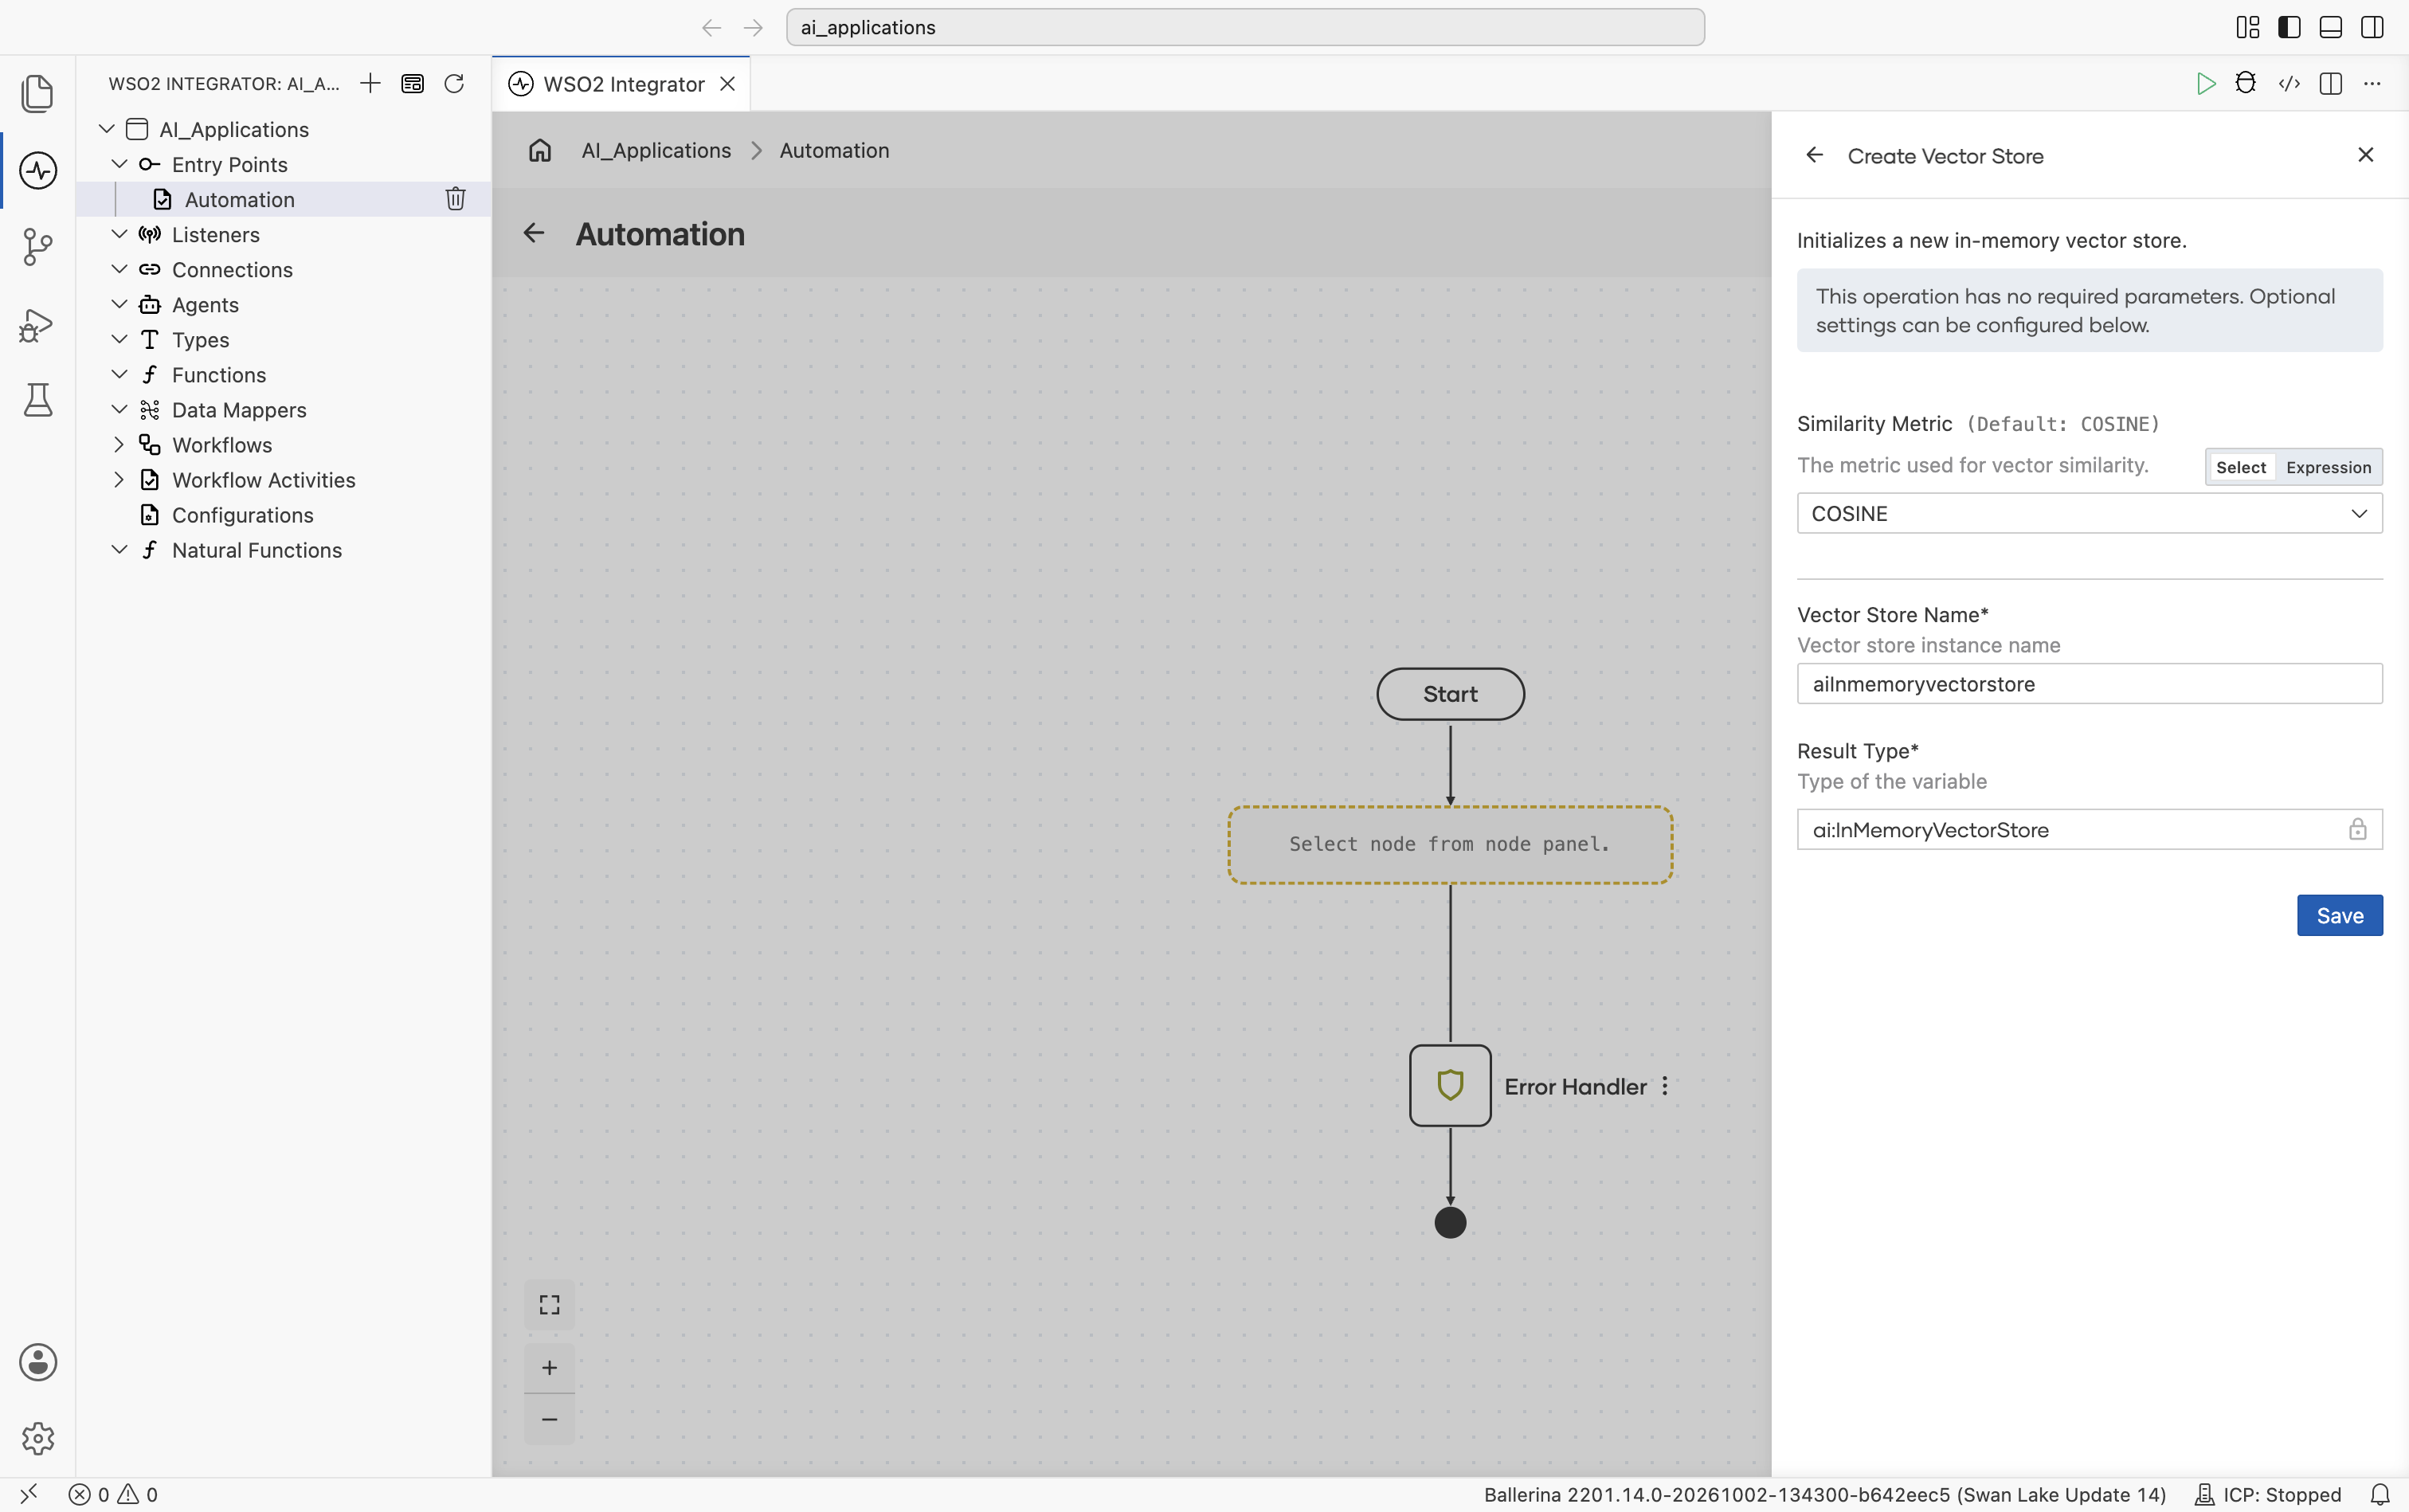
Task: Open Manage settings gear
Action: coord(37,1438)
